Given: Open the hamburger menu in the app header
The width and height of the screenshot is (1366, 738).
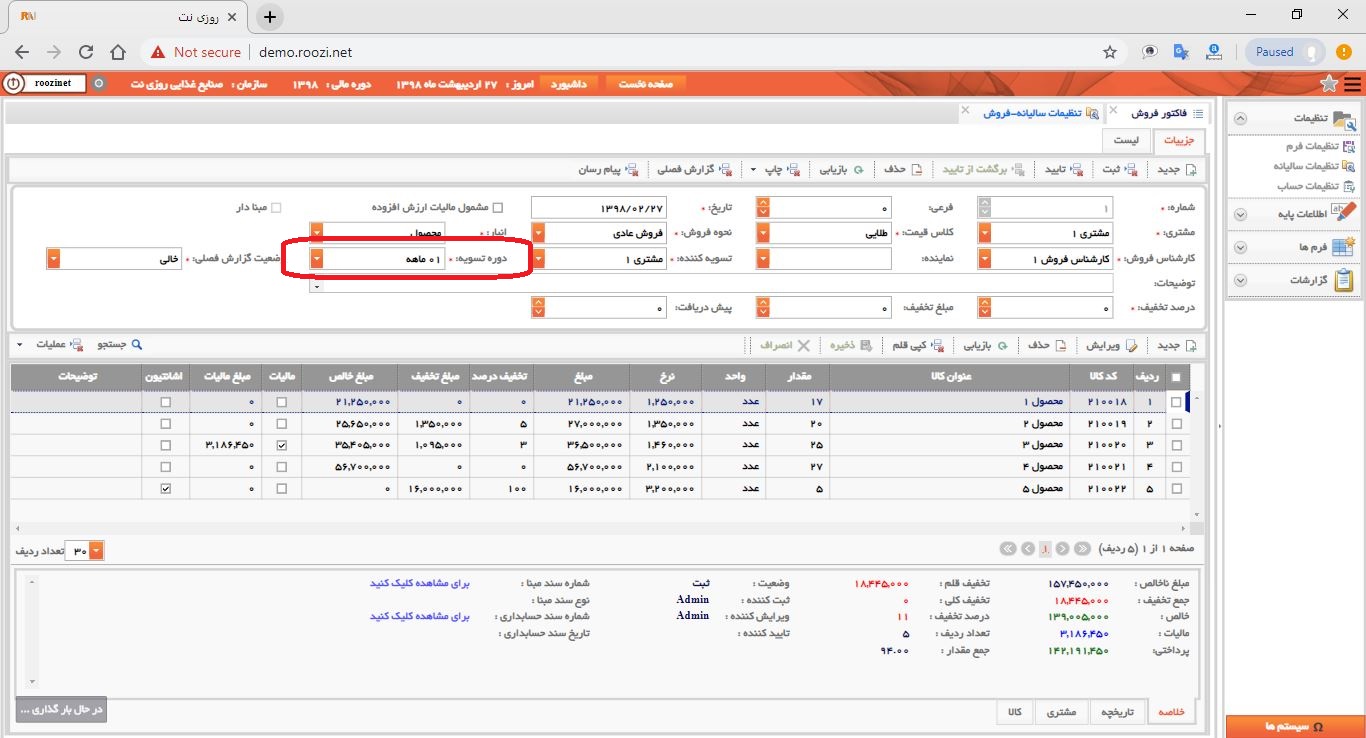Looking at the screenshot, I should (x=1352, y=83).
